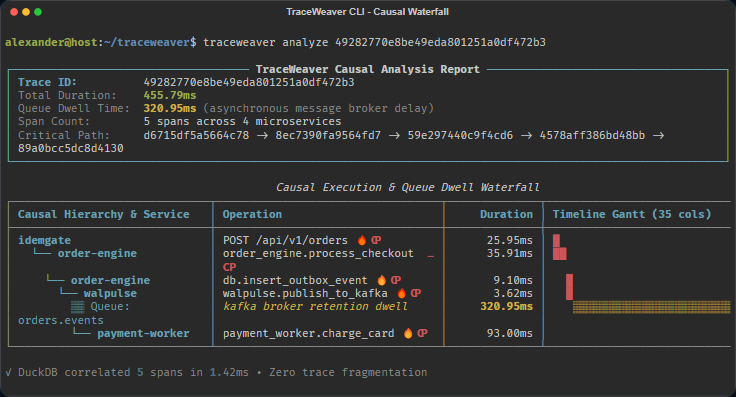Click the 320.95ms duration cell in the table

pos(506,306)
